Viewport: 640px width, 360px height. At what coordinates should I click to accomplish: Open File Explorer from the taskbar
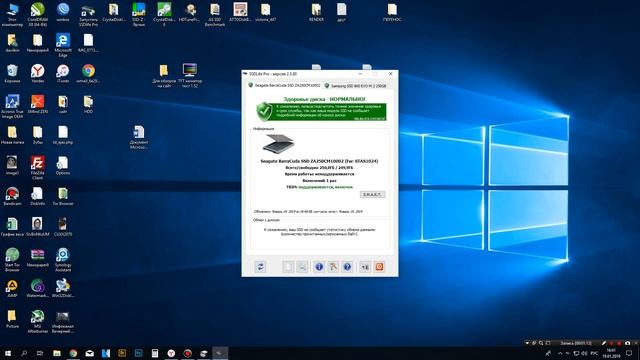click(57, 353)
